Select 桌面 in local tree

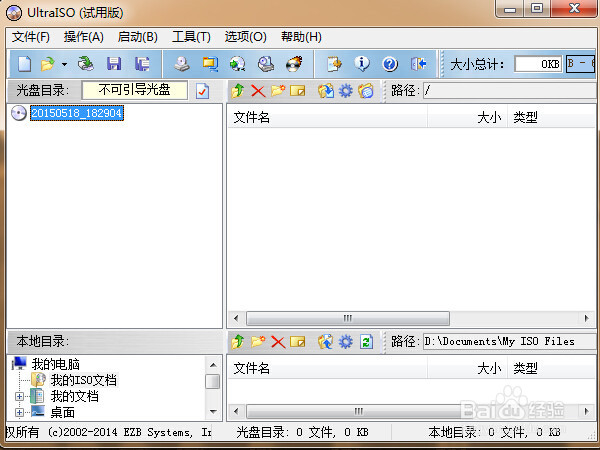[x=62, y=412]
